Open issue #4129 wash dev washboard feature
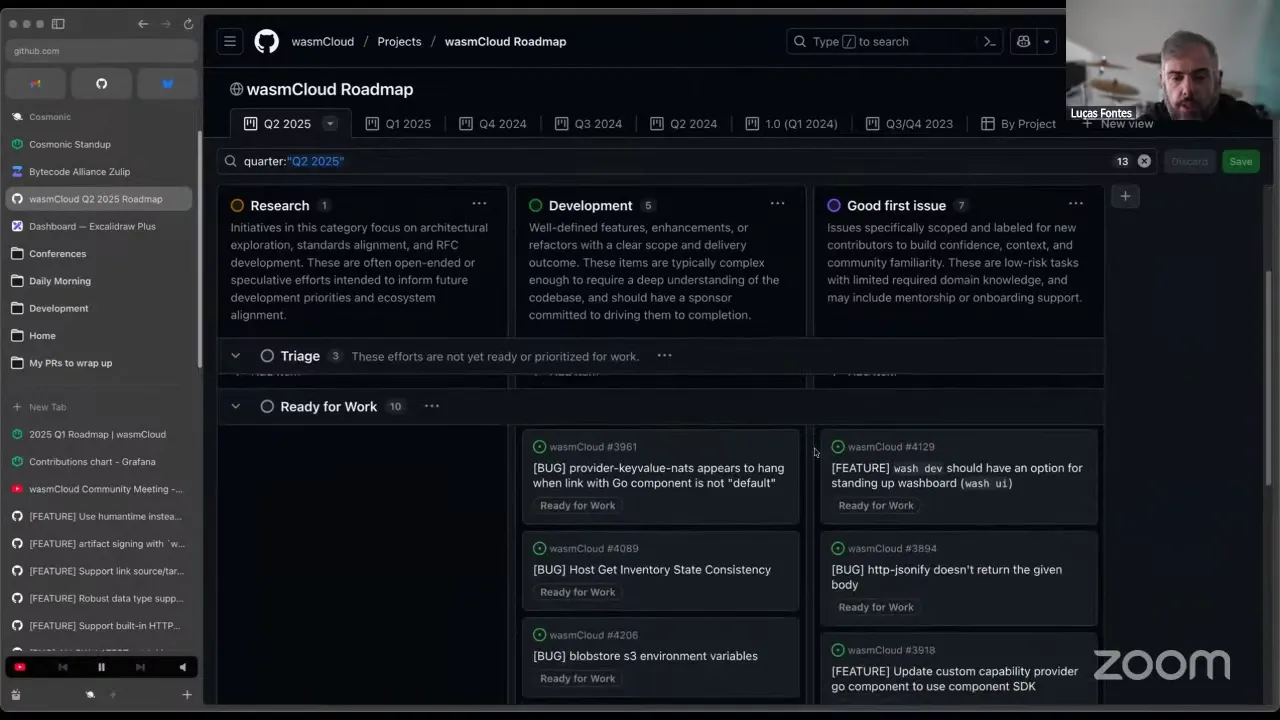 click(x=958, y=477)
